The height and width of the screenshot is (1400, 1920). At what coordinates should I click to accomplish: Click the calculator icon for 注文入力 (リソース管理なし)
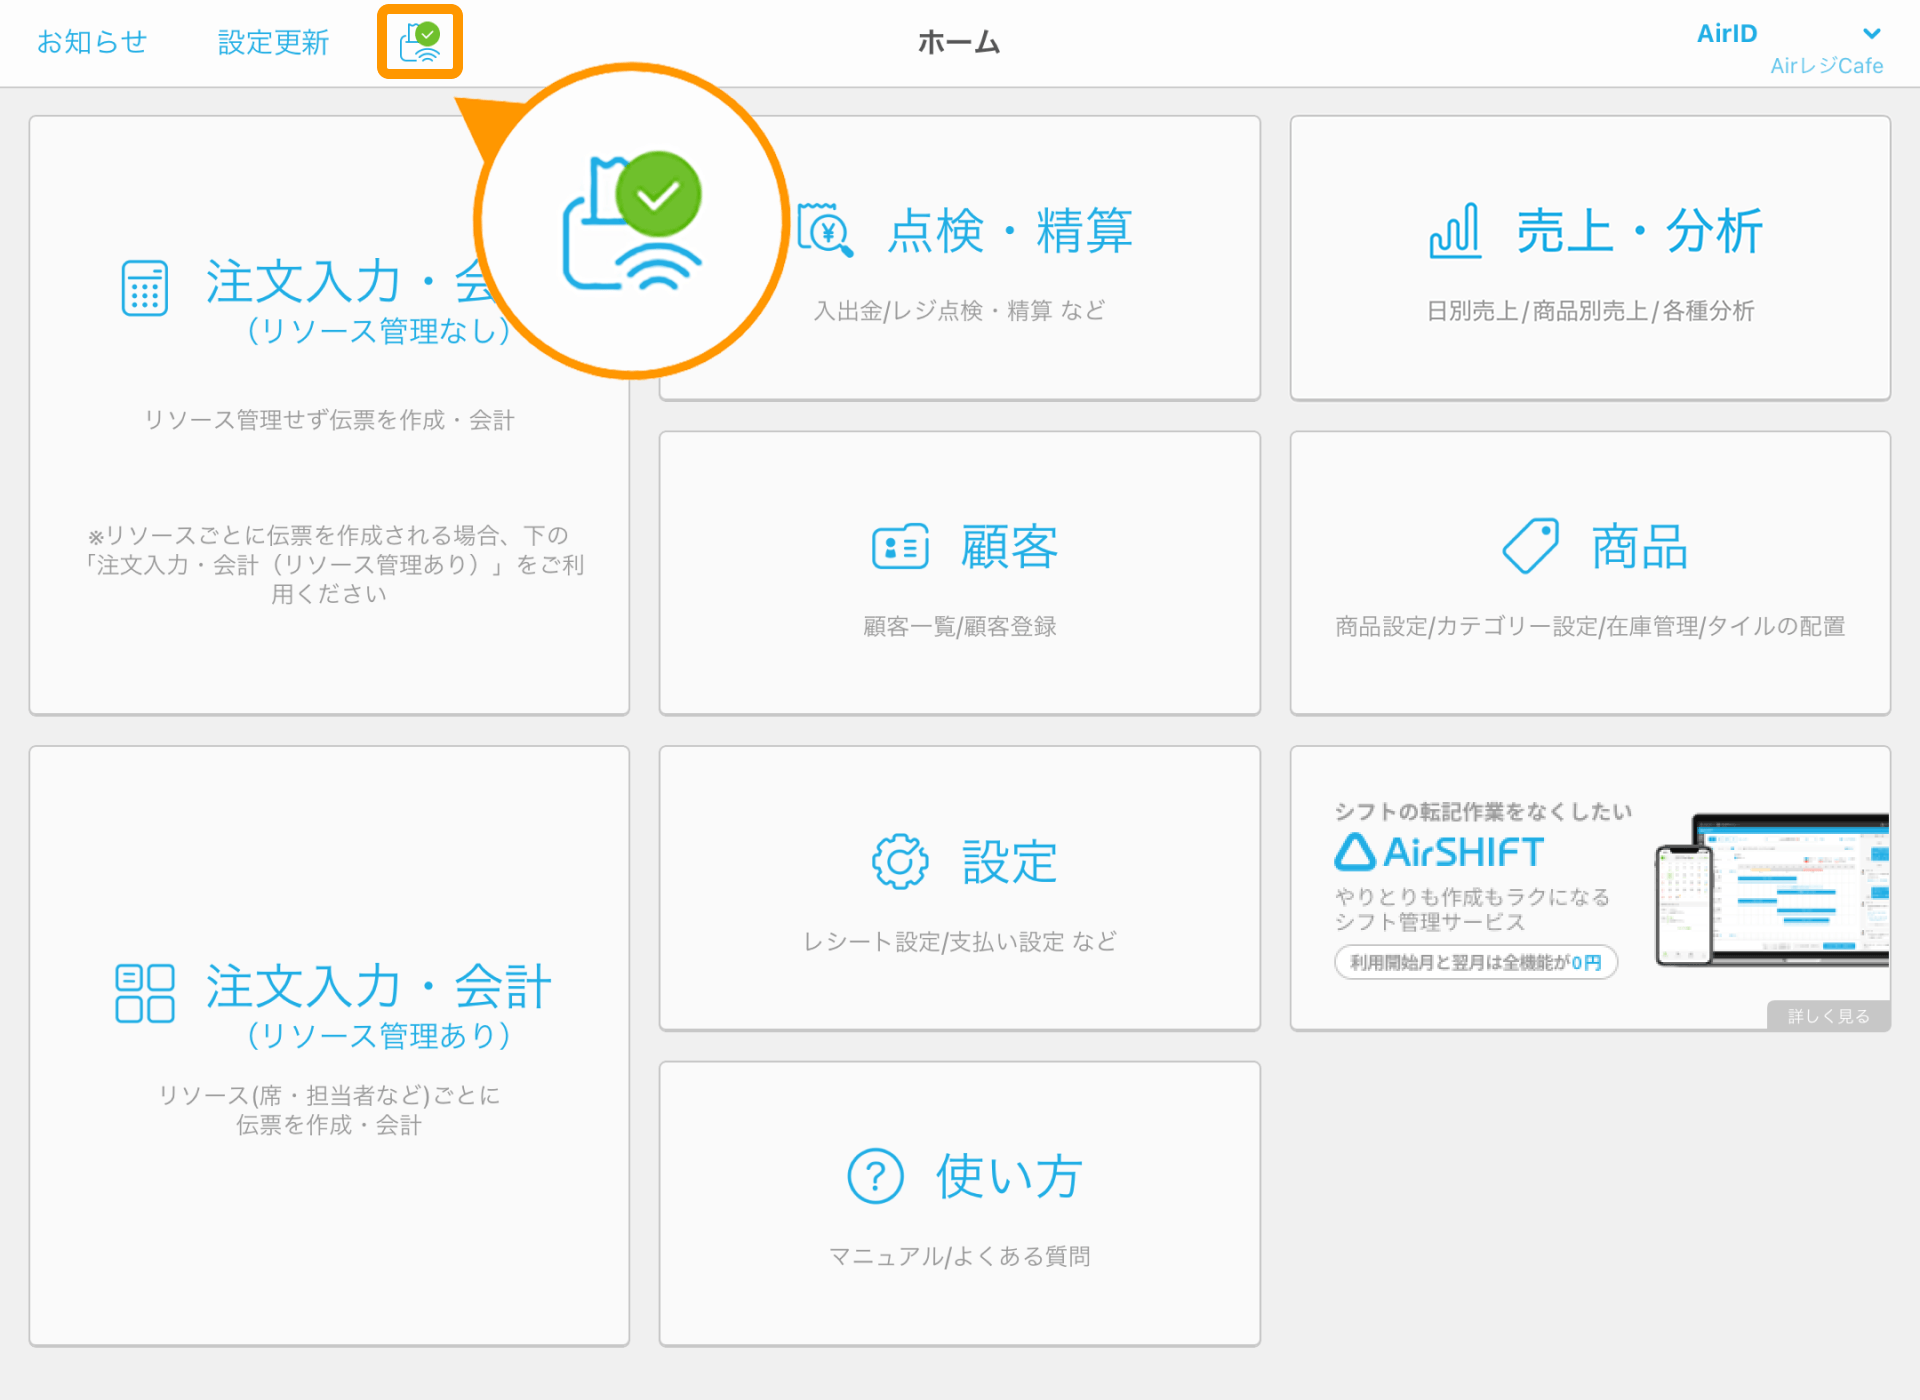coord(145,288)
